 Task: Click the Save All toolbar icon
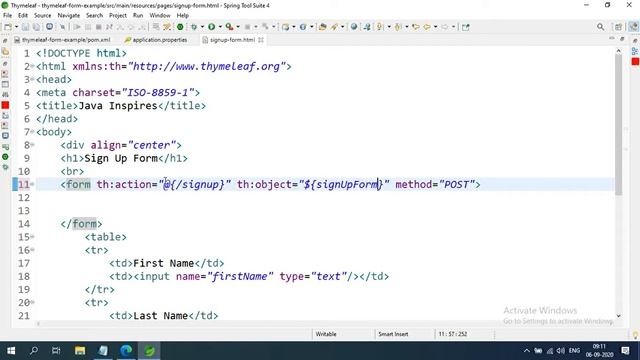click(x=36, y=27)
